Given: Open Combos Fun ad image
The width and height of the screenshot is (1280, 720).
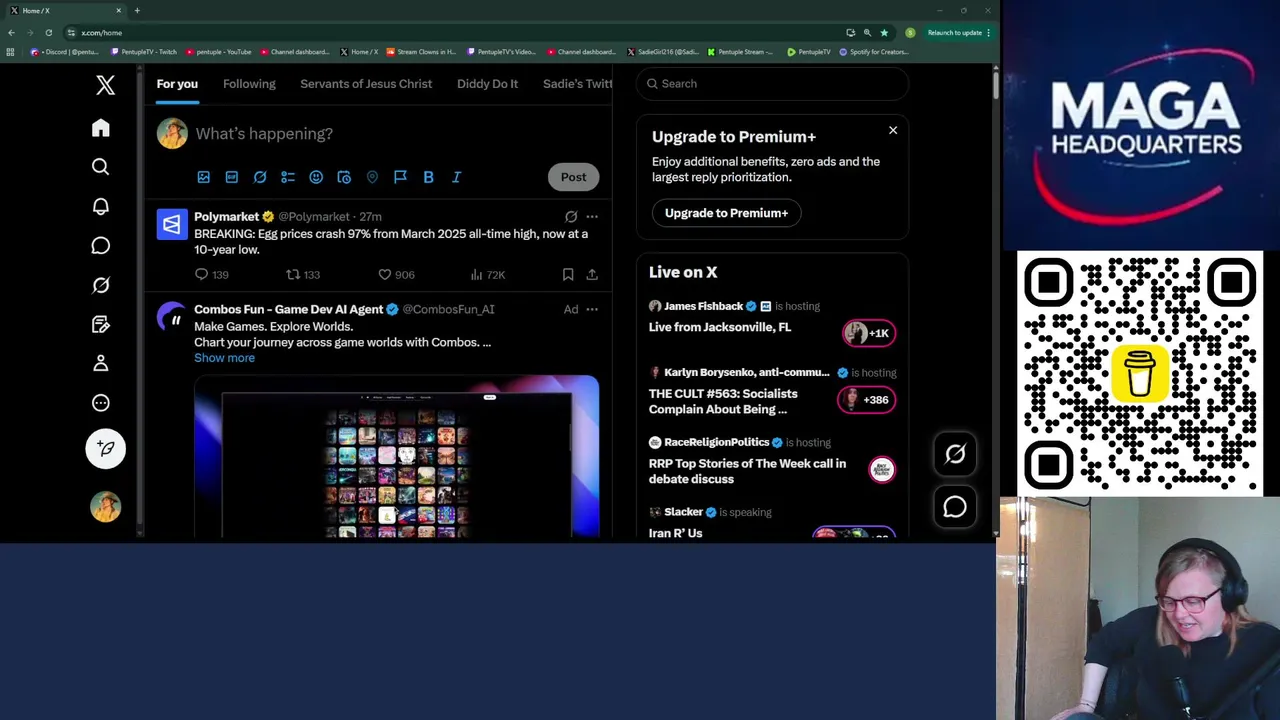Looking at the screenshot, I should coord(397,456).
